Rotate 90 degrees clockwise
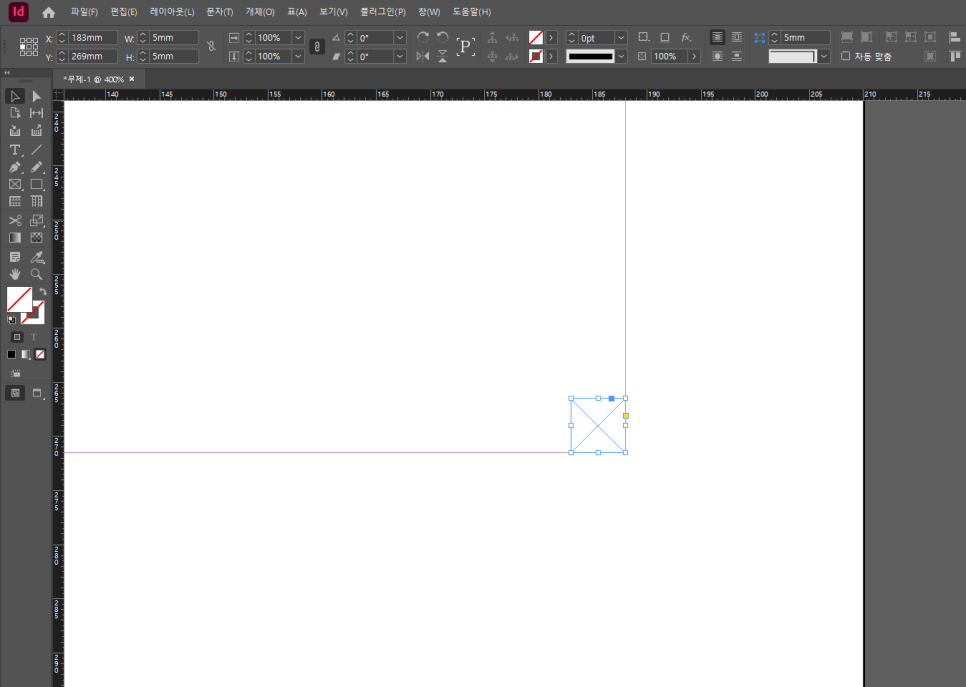Viewport: 966px width, 687px height. (423, 37)
